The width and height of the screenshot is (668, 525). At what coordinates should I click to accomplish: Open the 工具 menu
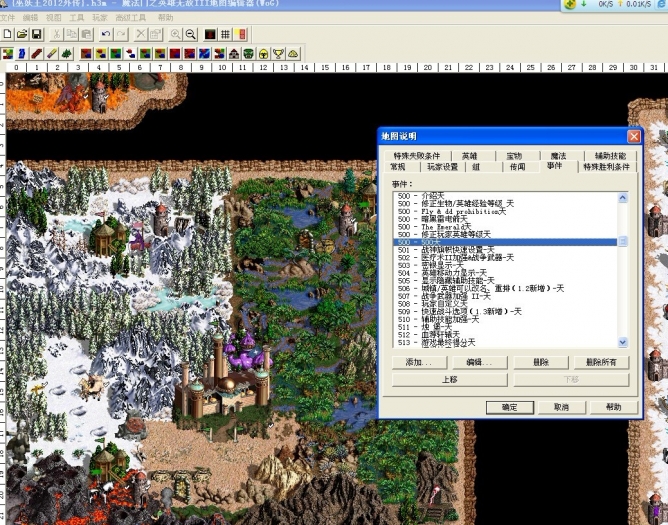coord(77,18)
